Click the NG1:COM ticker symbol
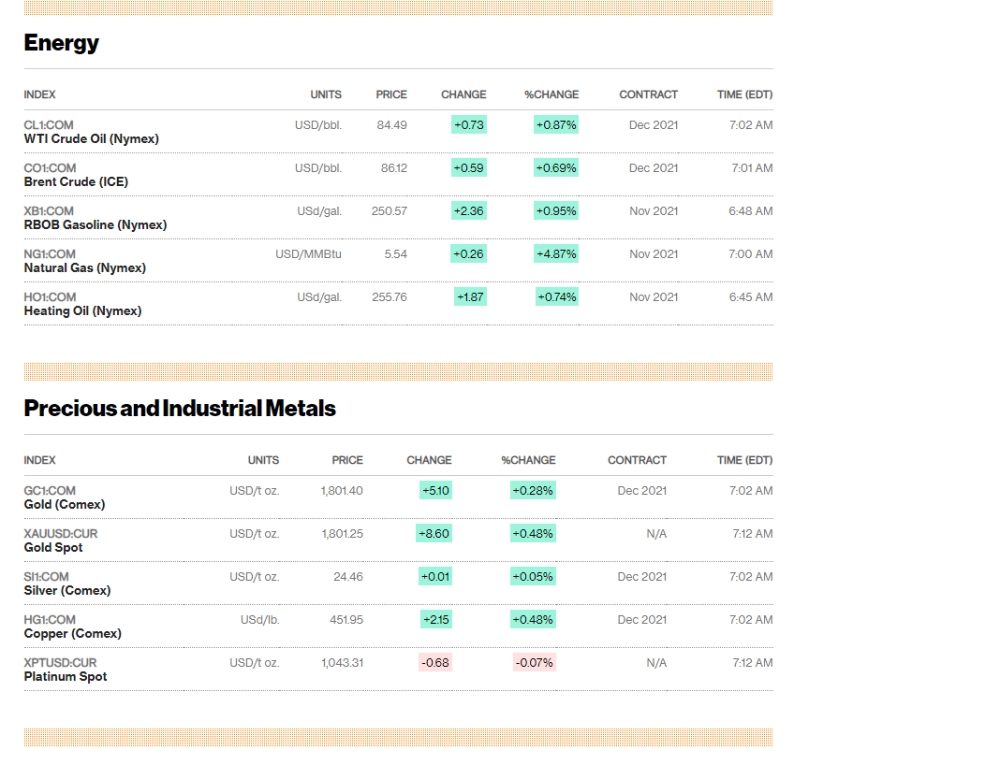Image resolution: width=1000 pixels, height=764 pixels. [x=49, y=254]
